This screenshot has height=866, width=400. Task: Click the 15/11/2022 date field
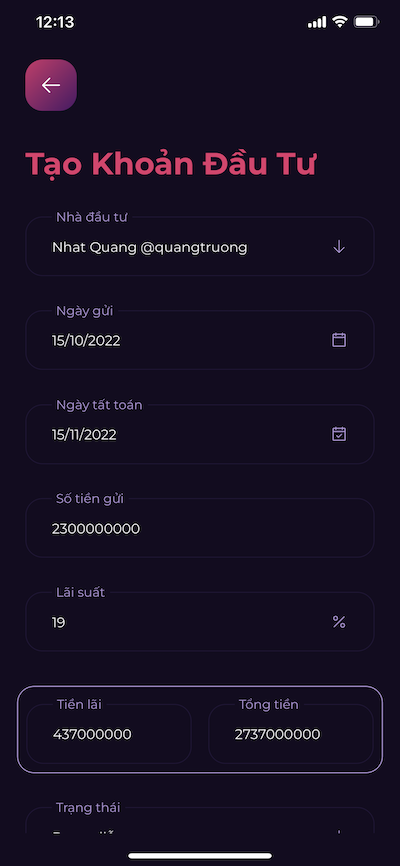[199, 434]
